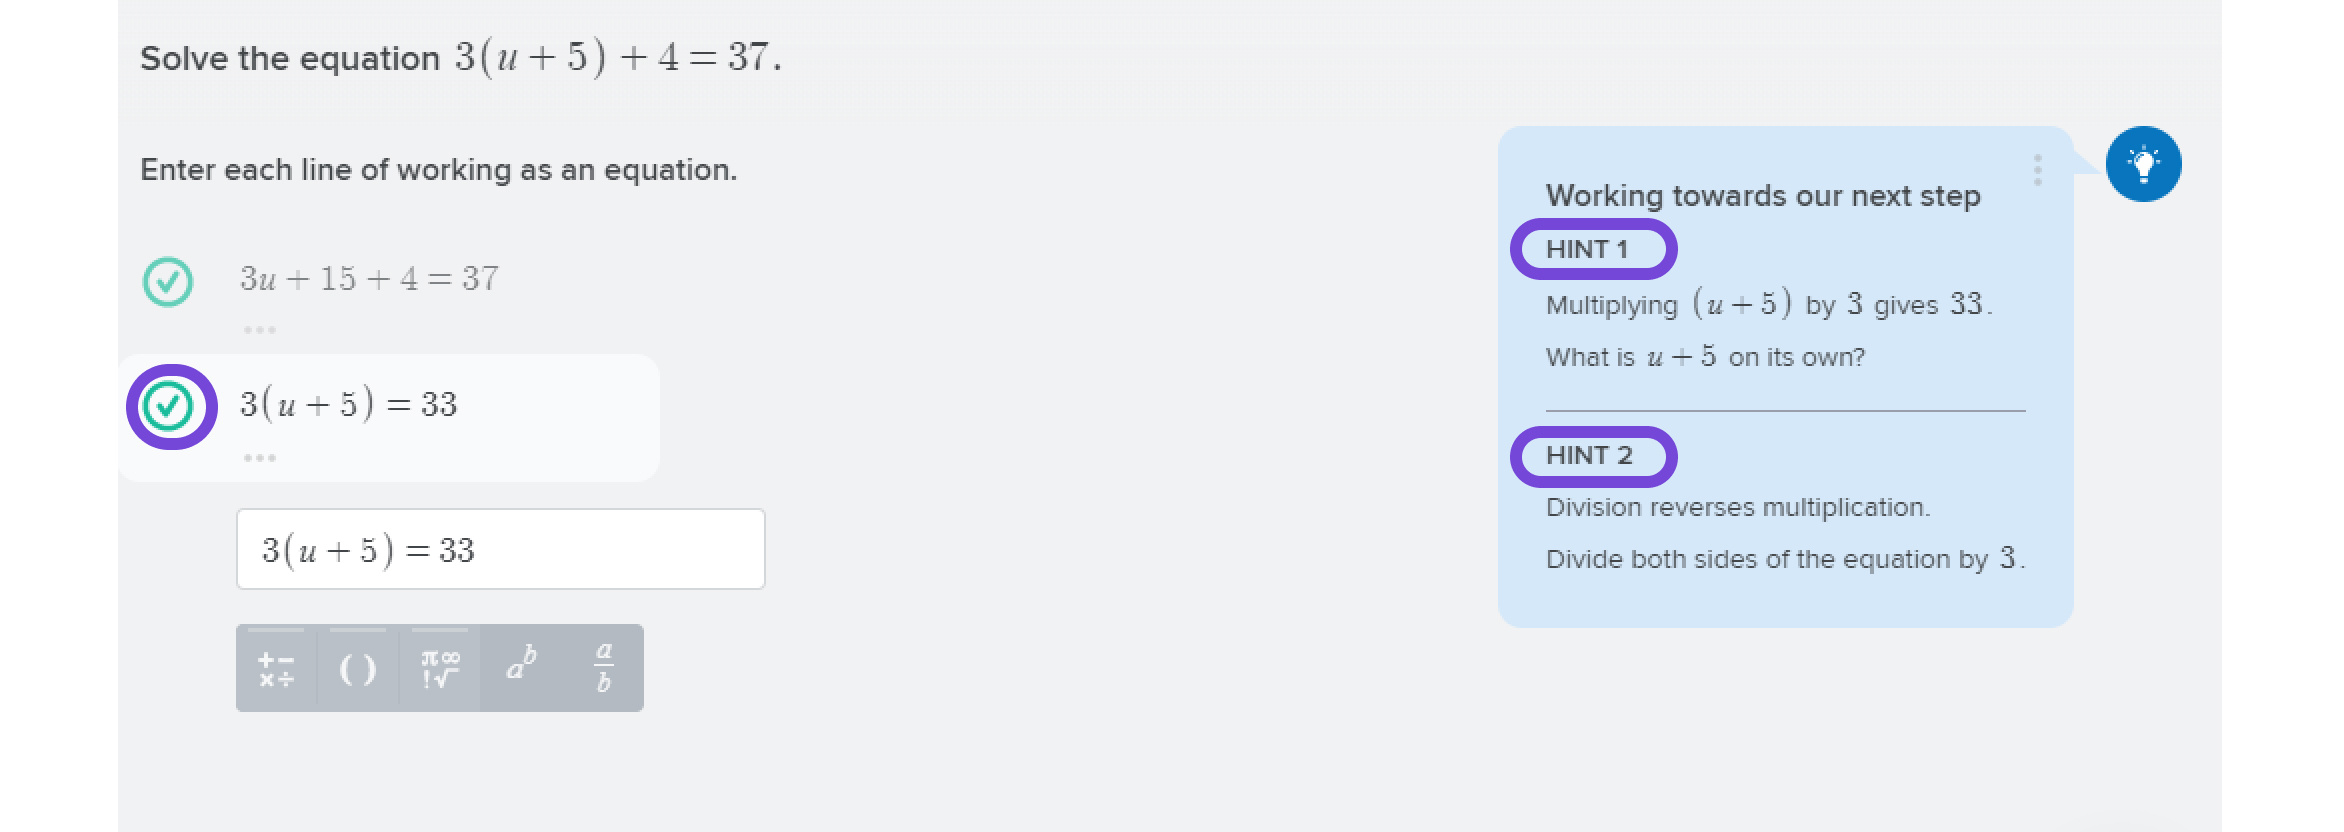Viewport: 2344px width, 832px height.
Task: Expand the dots under 3(u + 5) = 33
Action: point(259,458)
